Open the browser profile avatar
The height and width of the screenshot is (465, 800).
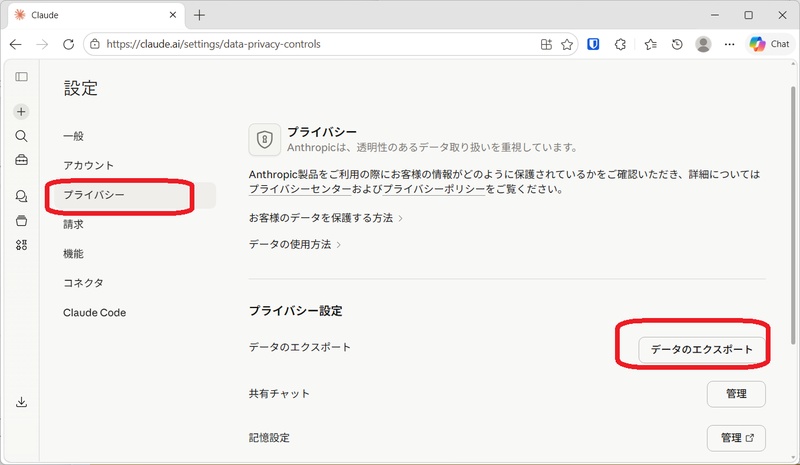pos(703,44)
